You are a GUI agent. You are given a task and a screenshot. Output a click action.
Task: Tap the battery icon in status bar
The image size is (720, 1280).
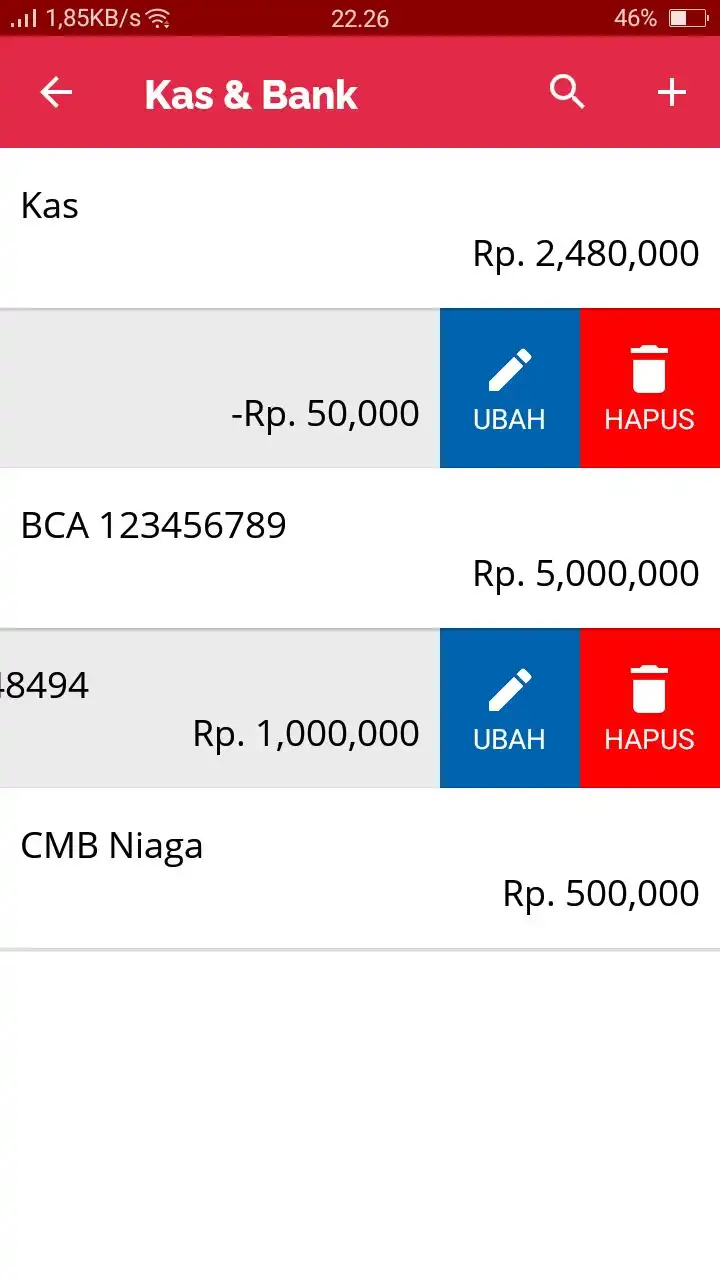688,18
